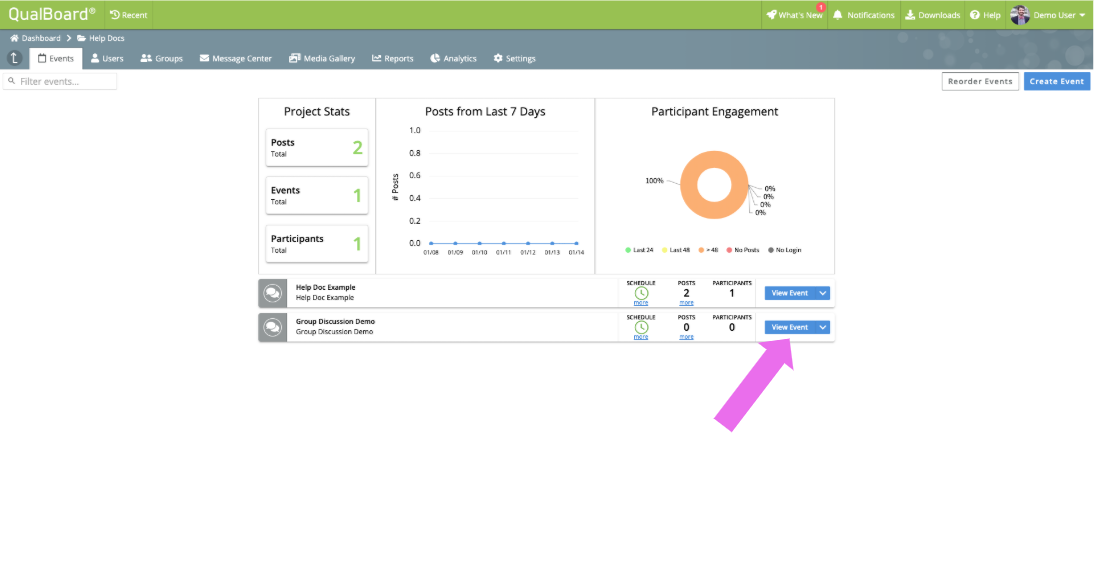Toggle the No Posts legend item

tap(743, 250)
